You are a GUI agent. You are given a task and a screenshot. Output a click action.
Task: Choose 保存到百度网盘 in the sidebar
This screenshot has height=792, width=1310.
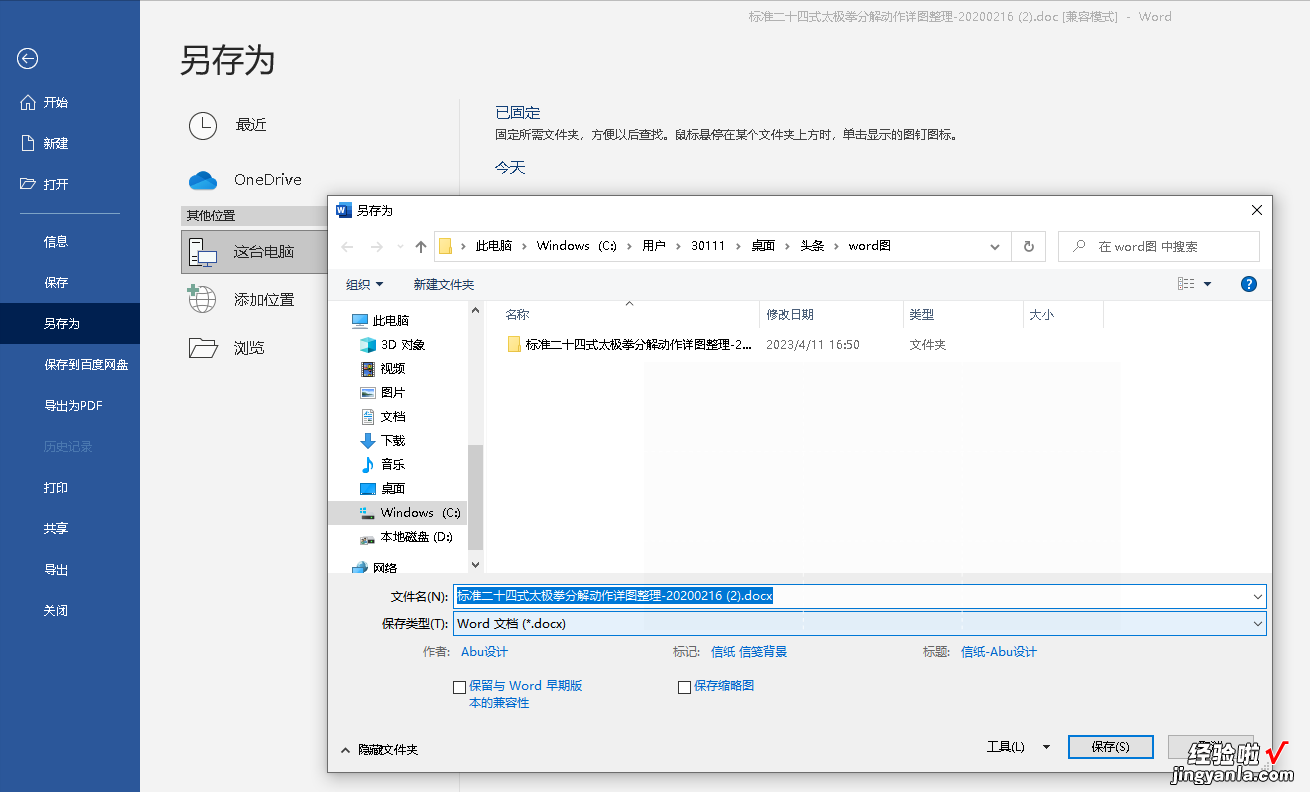pyautogui.click(x=86, y=364)
